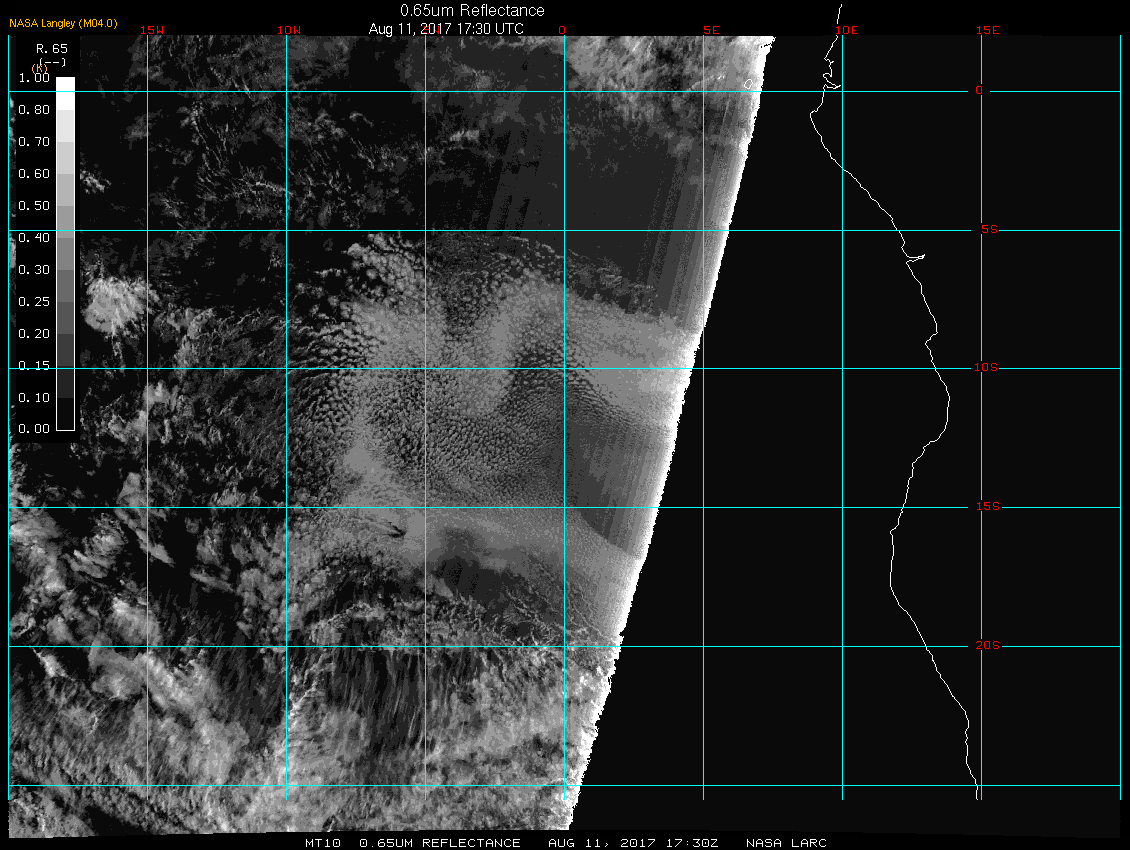
Task: Click the 10W longitude label
Action: point(288,30)
